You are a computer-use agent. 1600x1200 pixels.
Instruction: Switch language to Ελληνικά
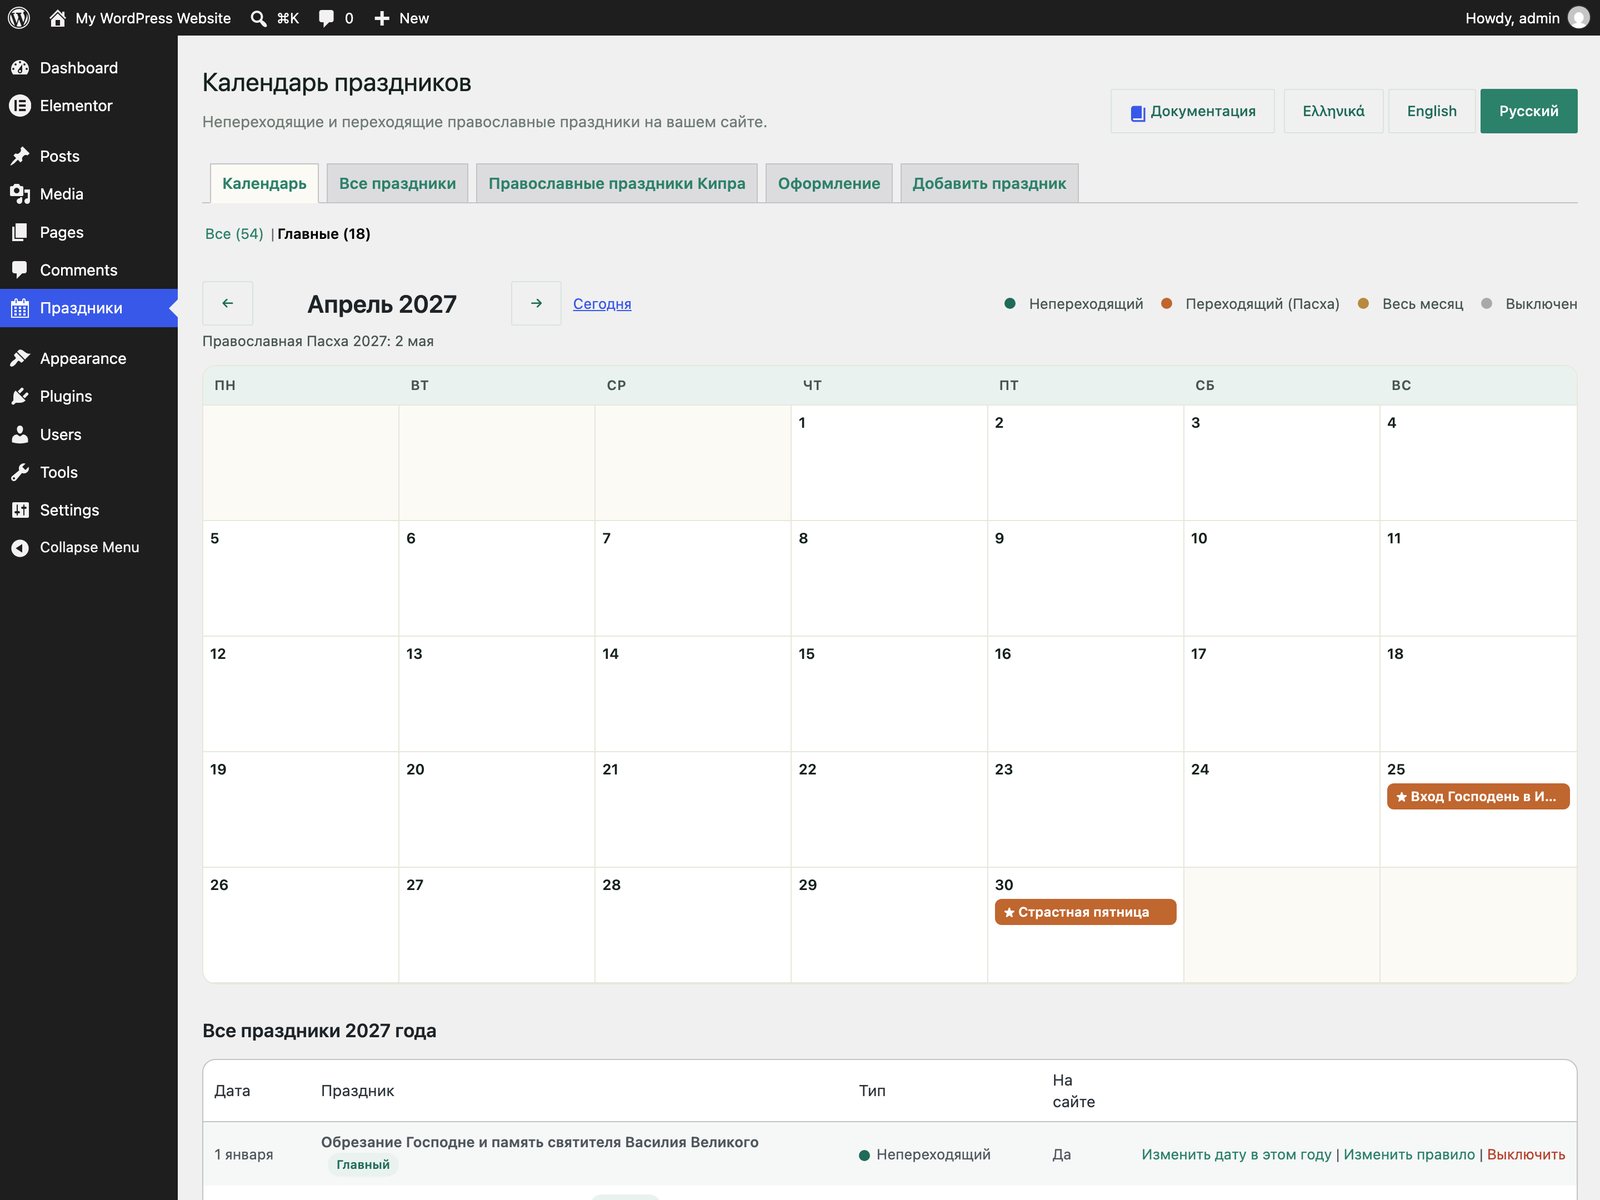click(x=1333, y=111)
